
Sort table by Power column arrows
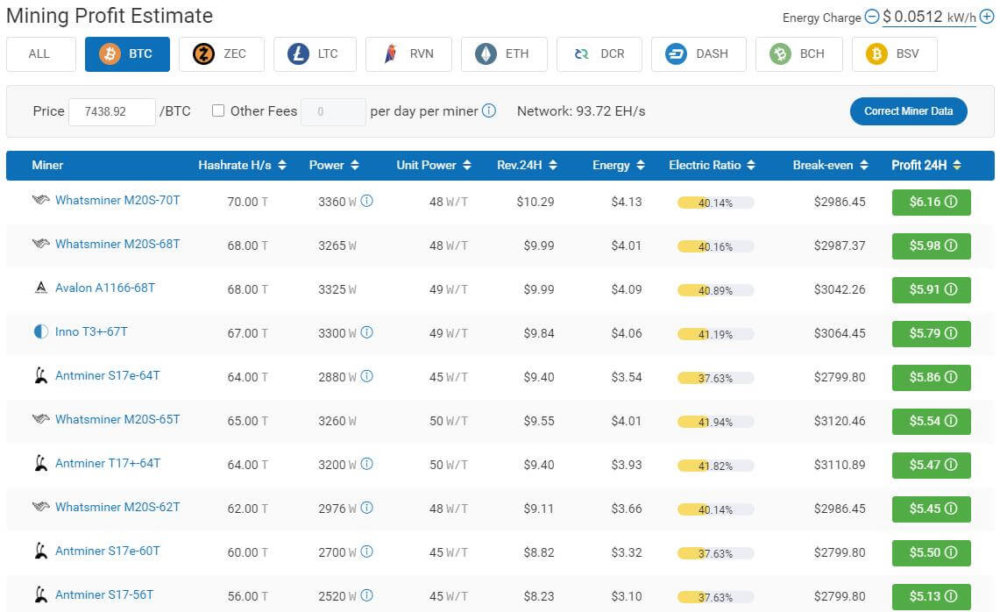pyautogui.click(x=355, y=165)
